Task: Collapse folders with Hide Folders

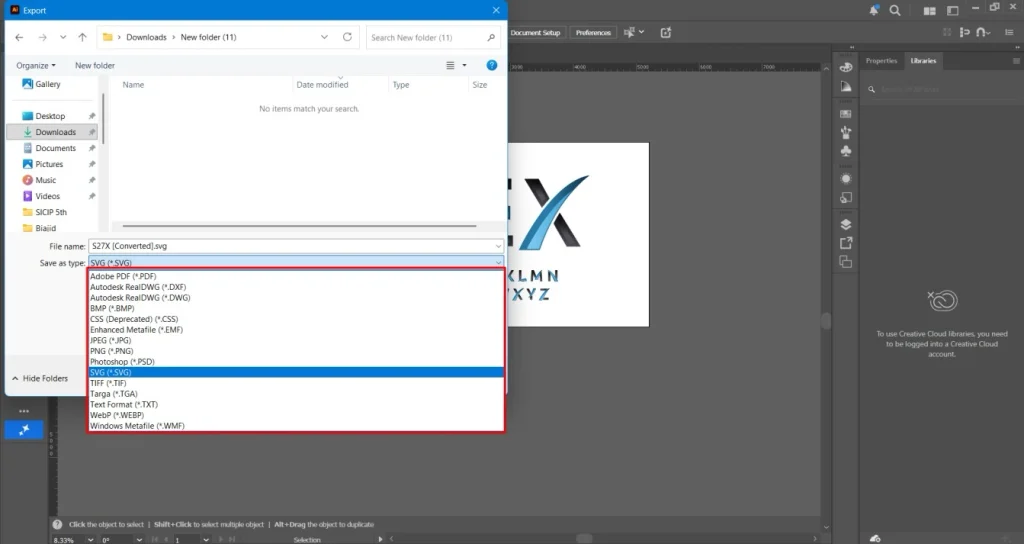Action: pos(39,378)
